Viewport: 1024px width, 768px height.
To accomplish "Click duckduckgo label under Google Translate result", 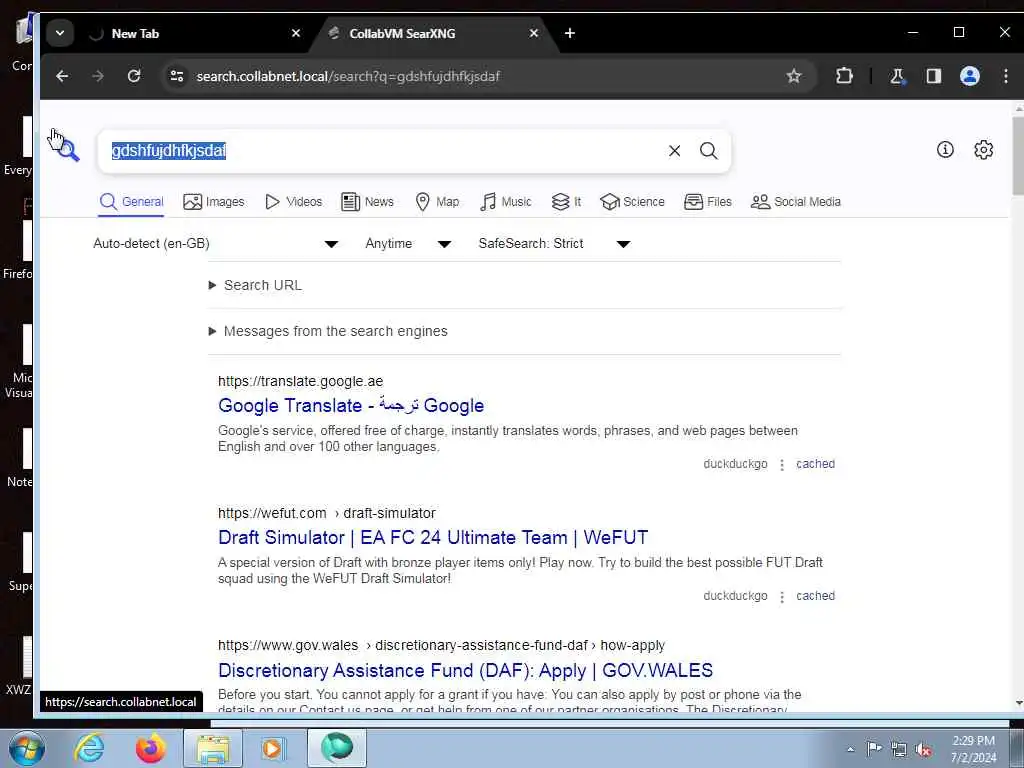I will coord(735,464).
